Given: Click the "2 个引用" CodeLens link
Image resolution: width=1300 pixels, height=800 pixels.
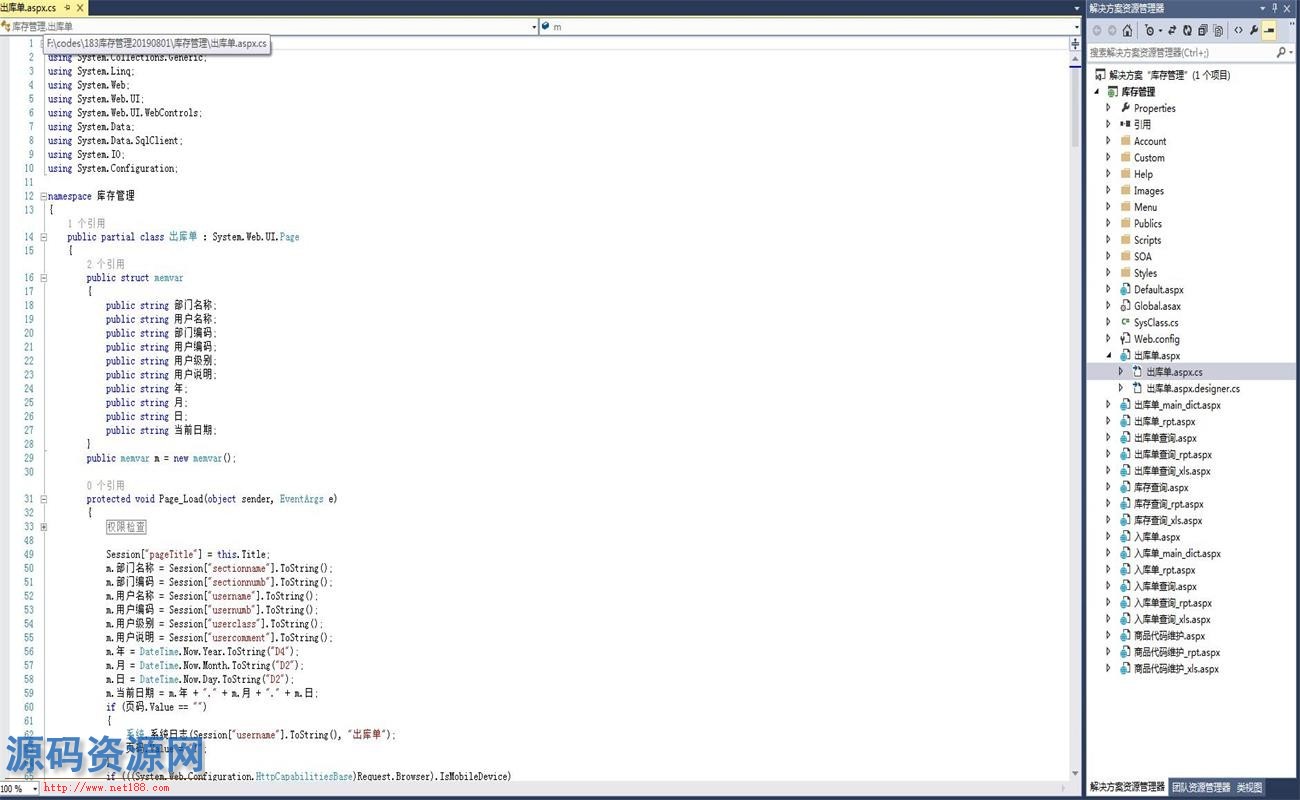Looking at the screenshot, I should pos(105,264).
